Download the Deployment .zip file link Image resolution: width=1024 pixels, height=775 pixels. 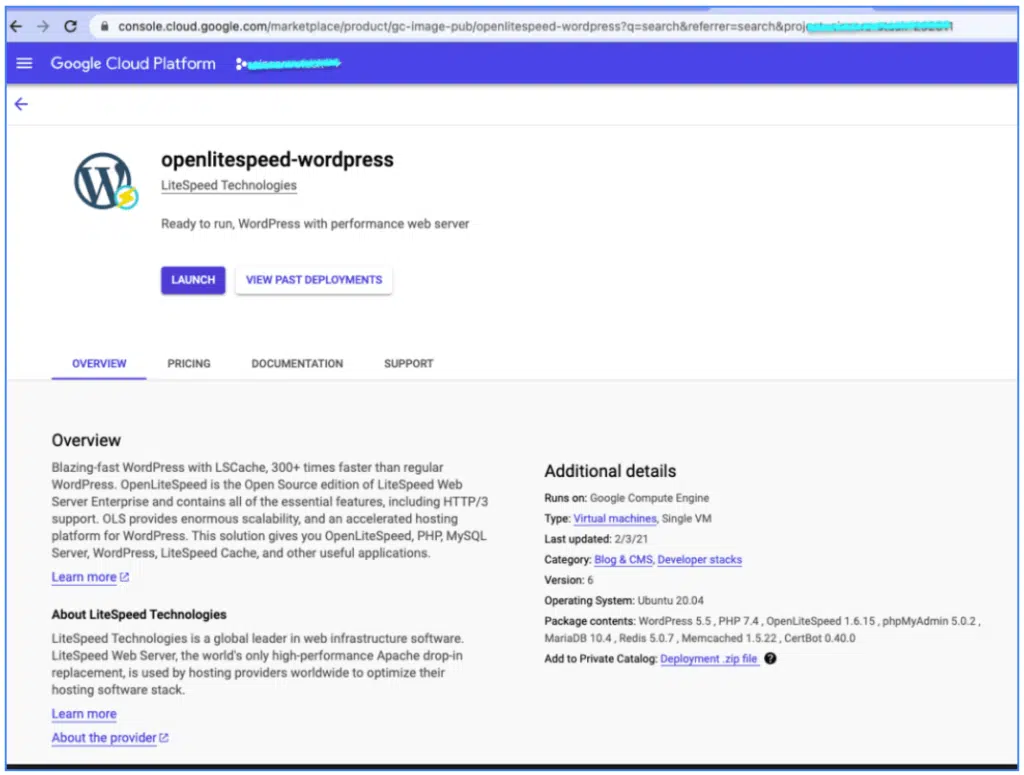(709, 659)
